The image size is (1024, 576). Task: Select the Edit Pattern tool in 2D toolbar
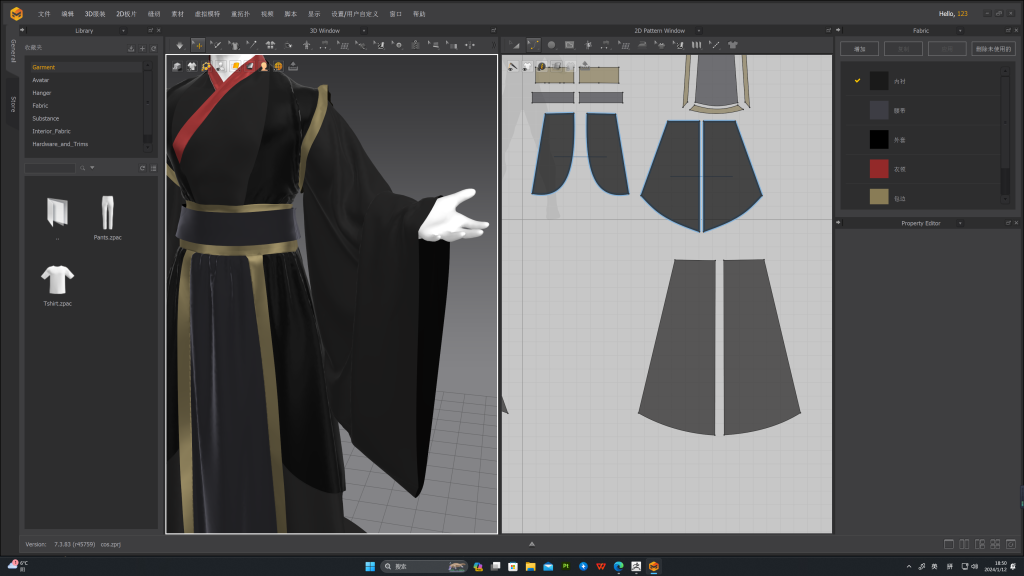pos(533,45)
